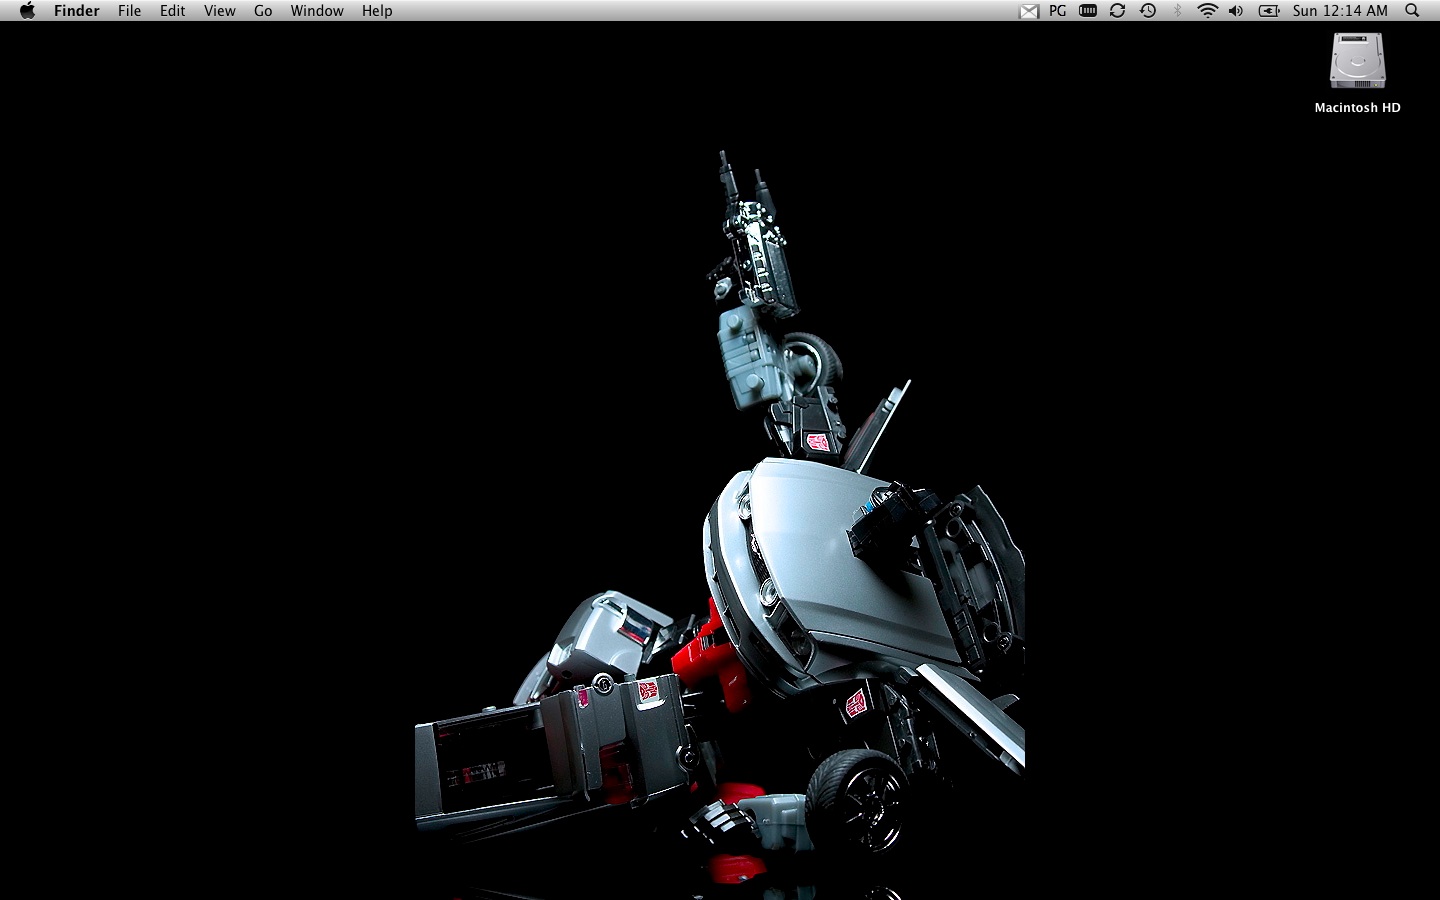The image size is (1440, 900).
Task: Open the File menu
Action: pyautogui.click(x=129, y=11)
